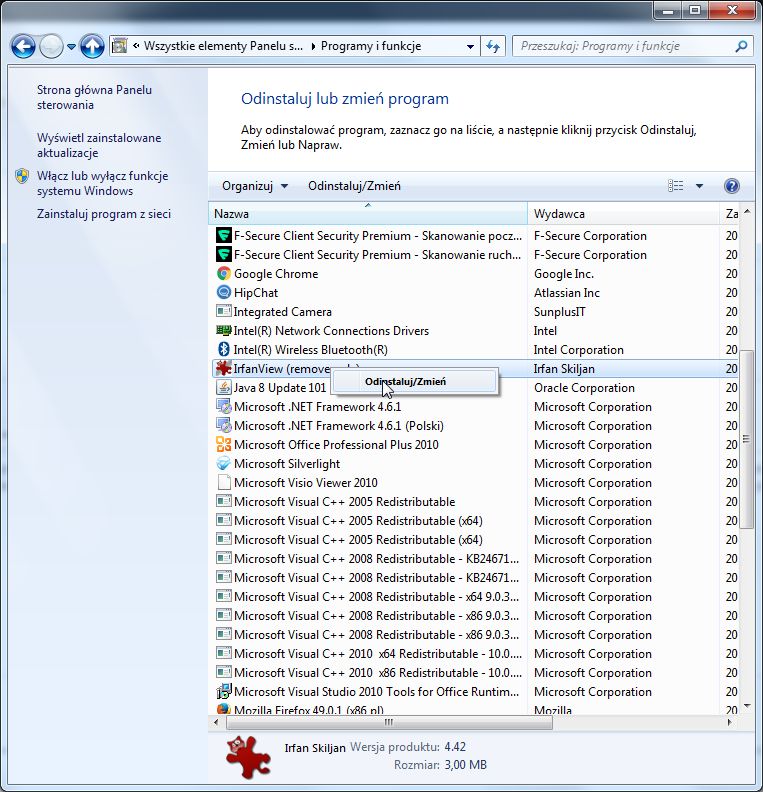Click the shield icon beside Windows features link
Image resolution: width=763 pixels, height=792 pixels.
(x=22, y=176)
